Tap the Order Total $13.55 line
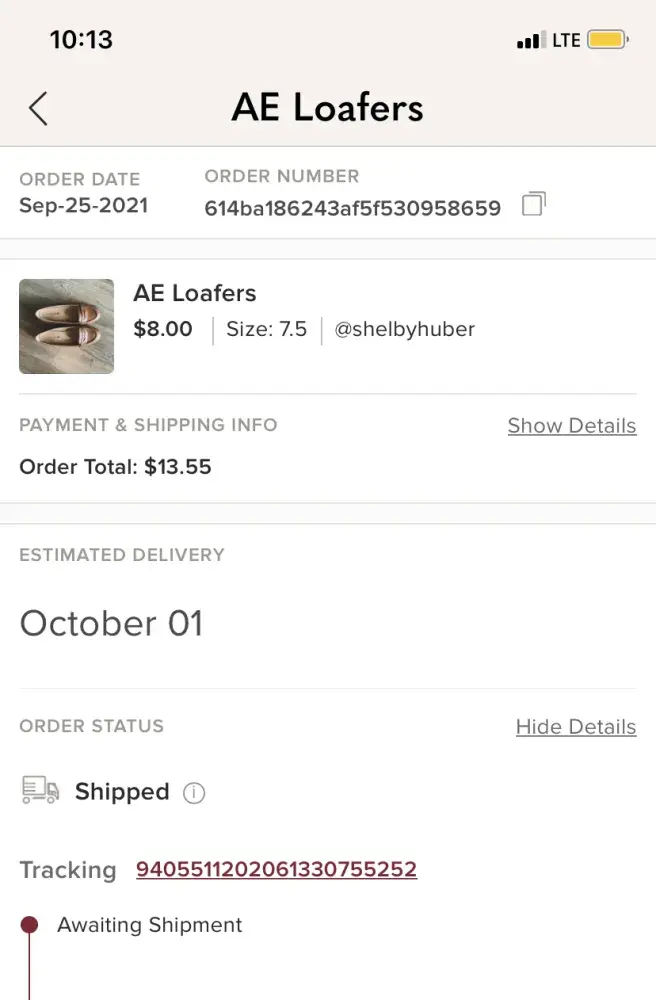Image resolution: width=656 pixels, height=1000 pixels. click(115, 467)
